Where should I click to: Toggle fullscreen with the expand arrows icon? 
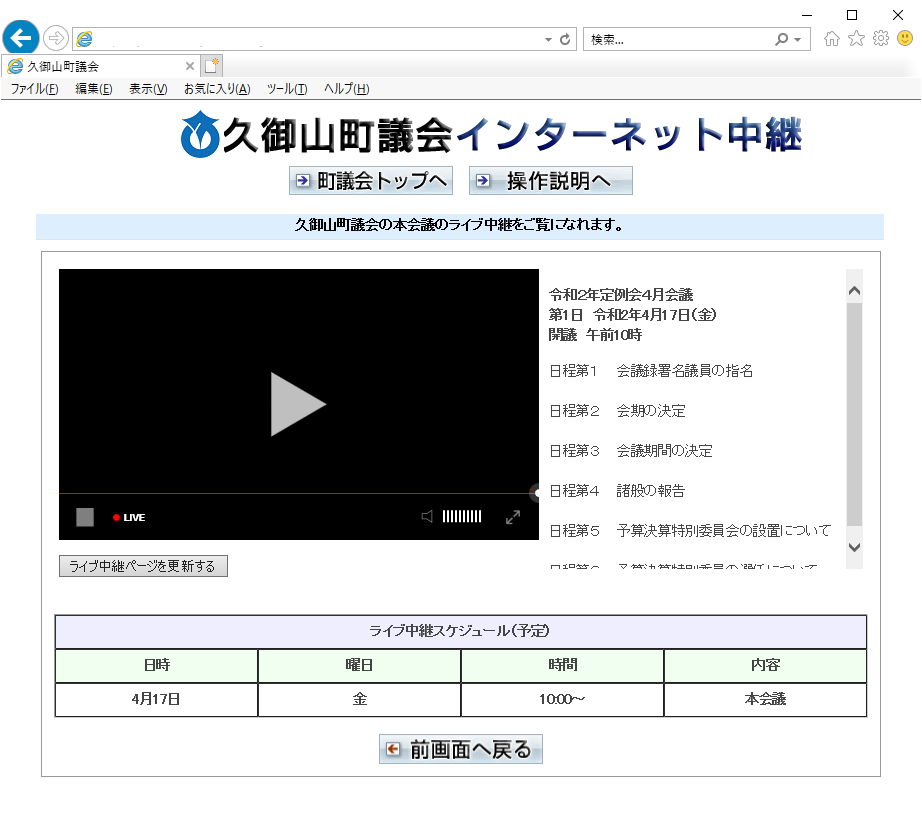pos(513,517)
